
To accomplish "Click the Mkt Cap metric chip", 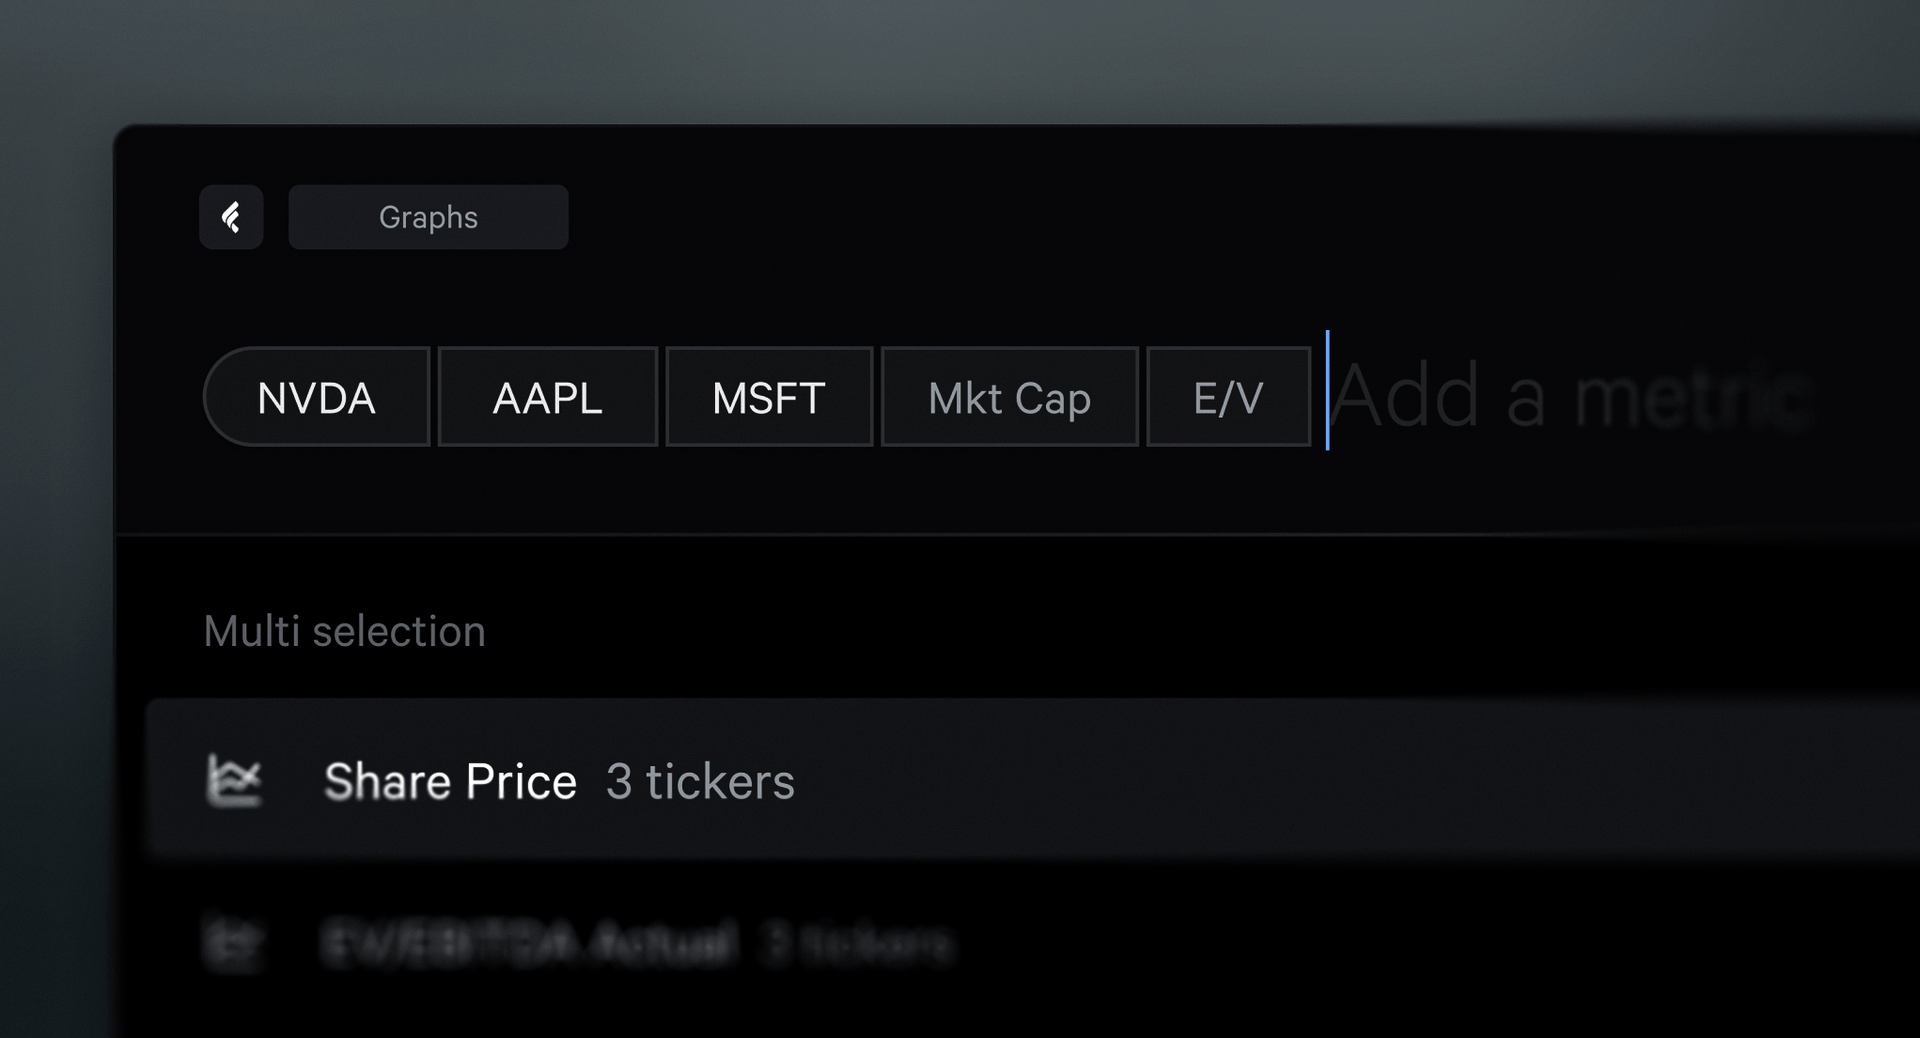I will coord(1009,398).
